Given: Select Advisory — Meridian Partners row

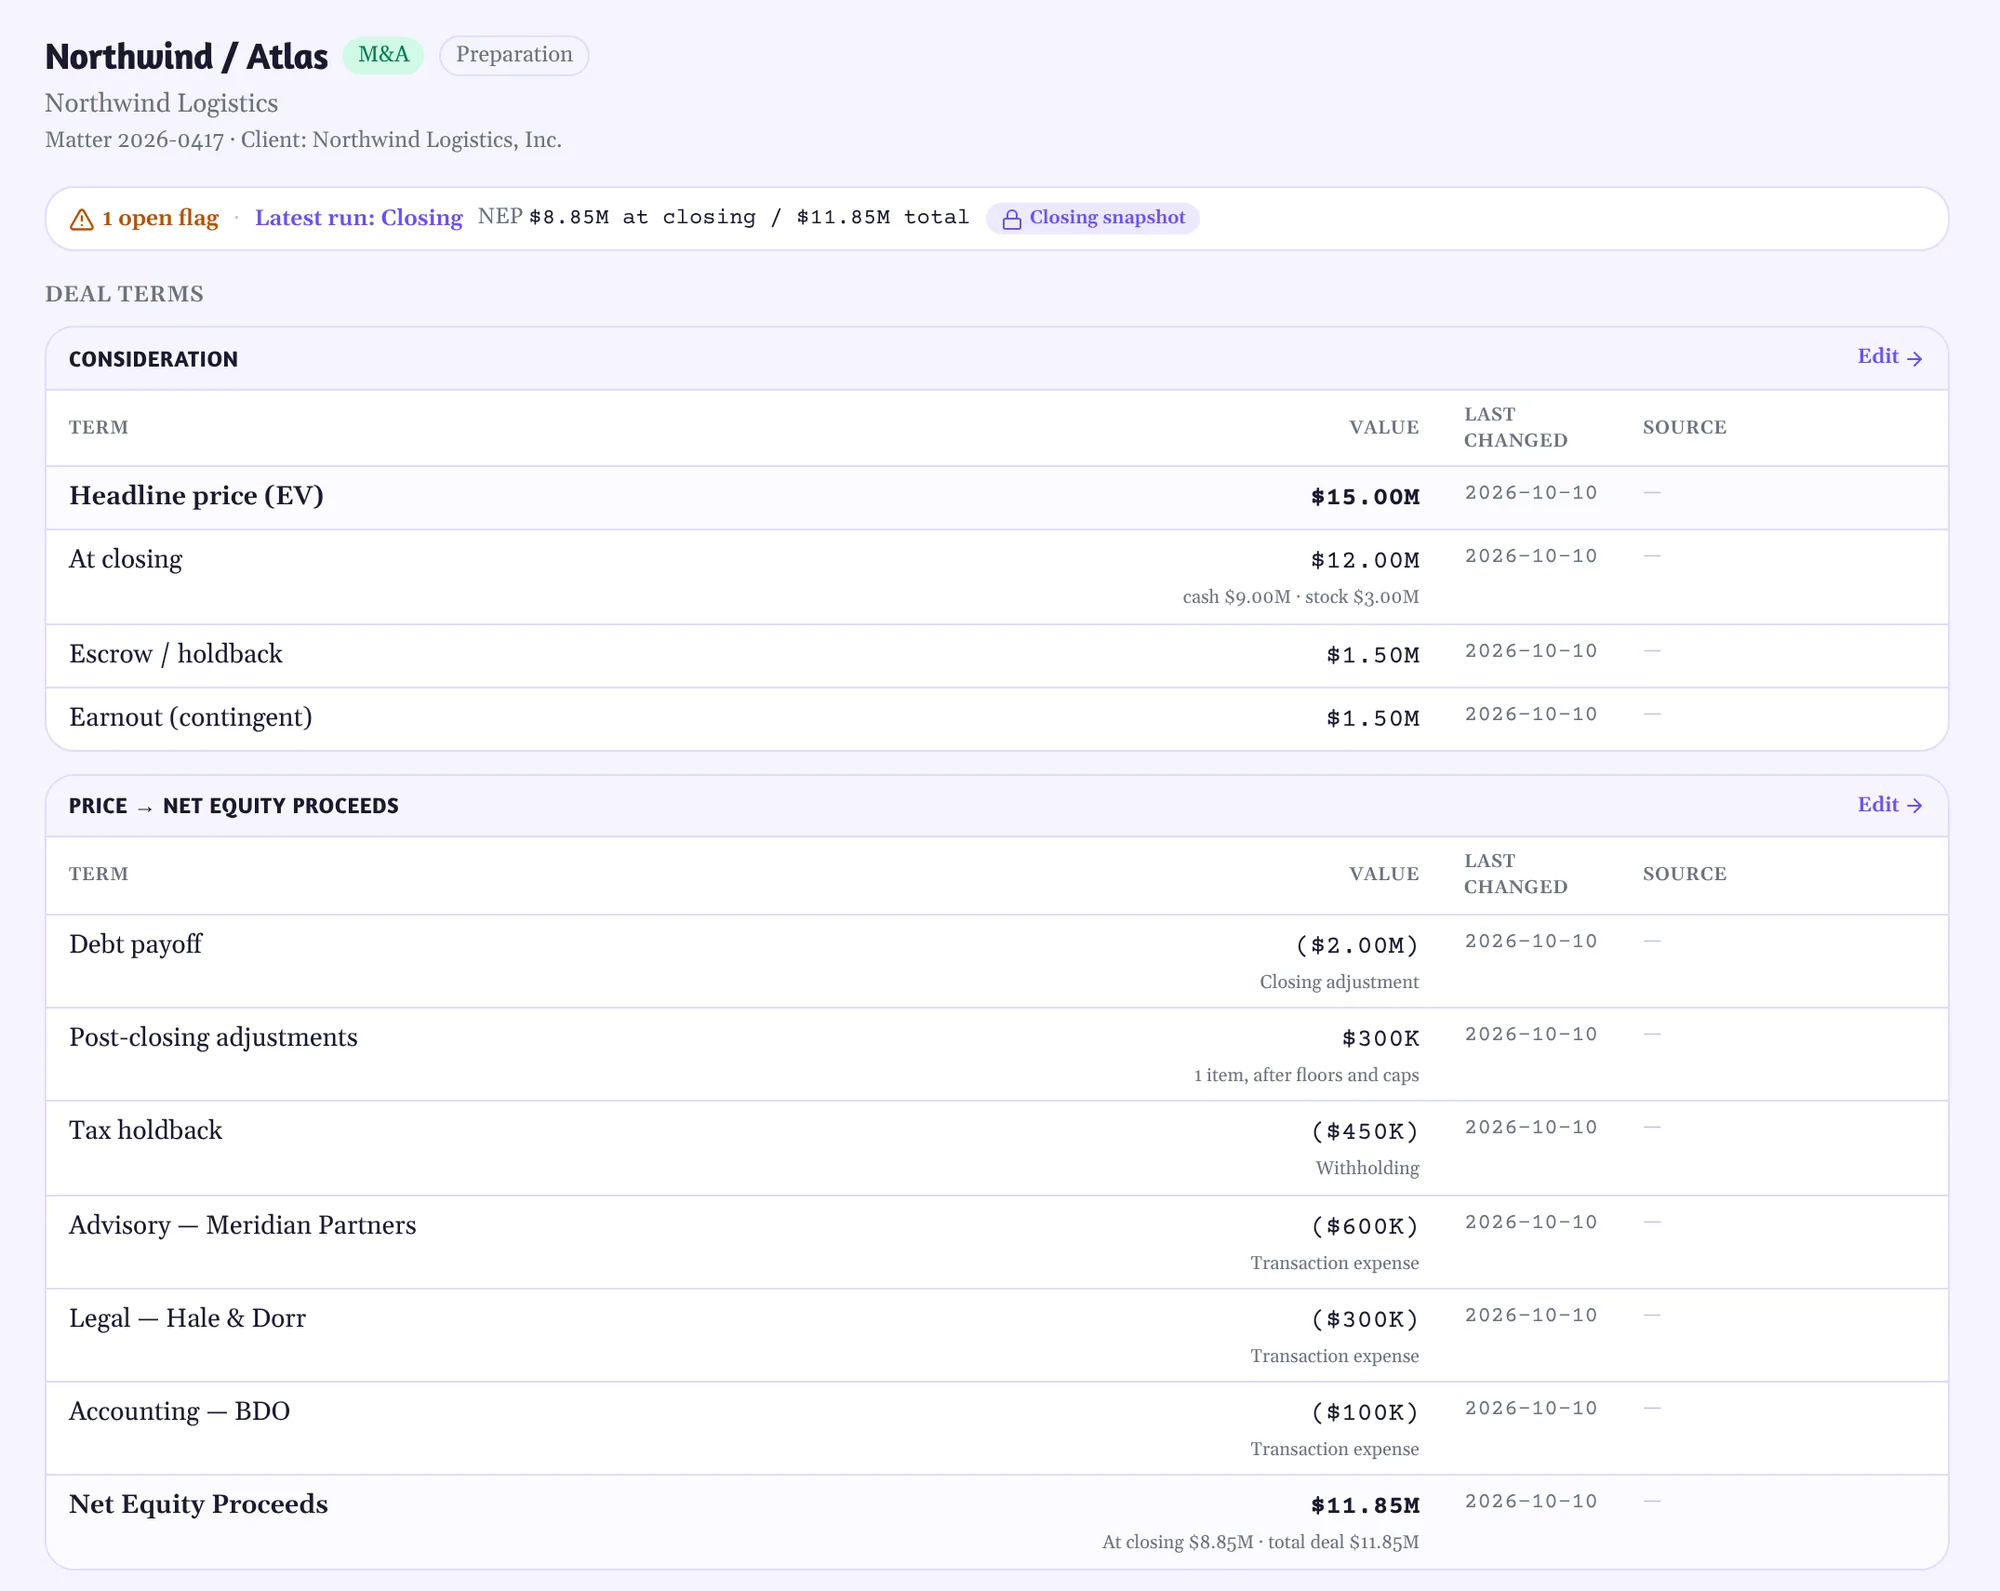Looking at the screenshot, I should click(x=997, y=1242).
